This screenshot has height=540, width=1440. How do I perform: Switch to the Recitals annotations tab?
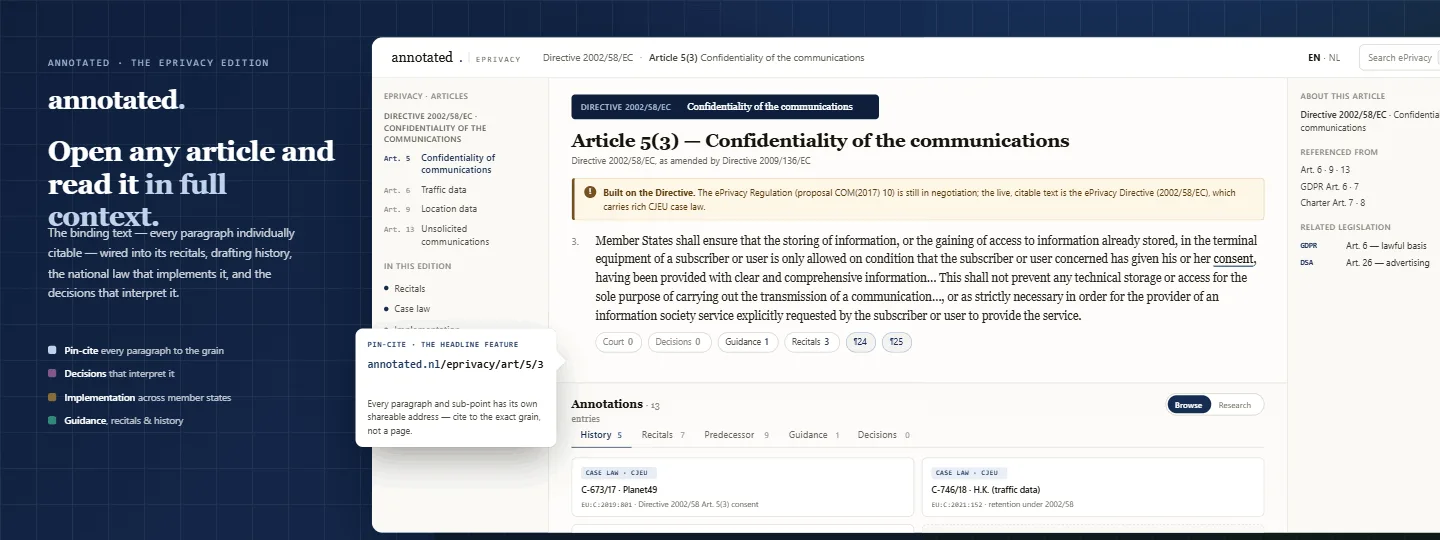663,435
